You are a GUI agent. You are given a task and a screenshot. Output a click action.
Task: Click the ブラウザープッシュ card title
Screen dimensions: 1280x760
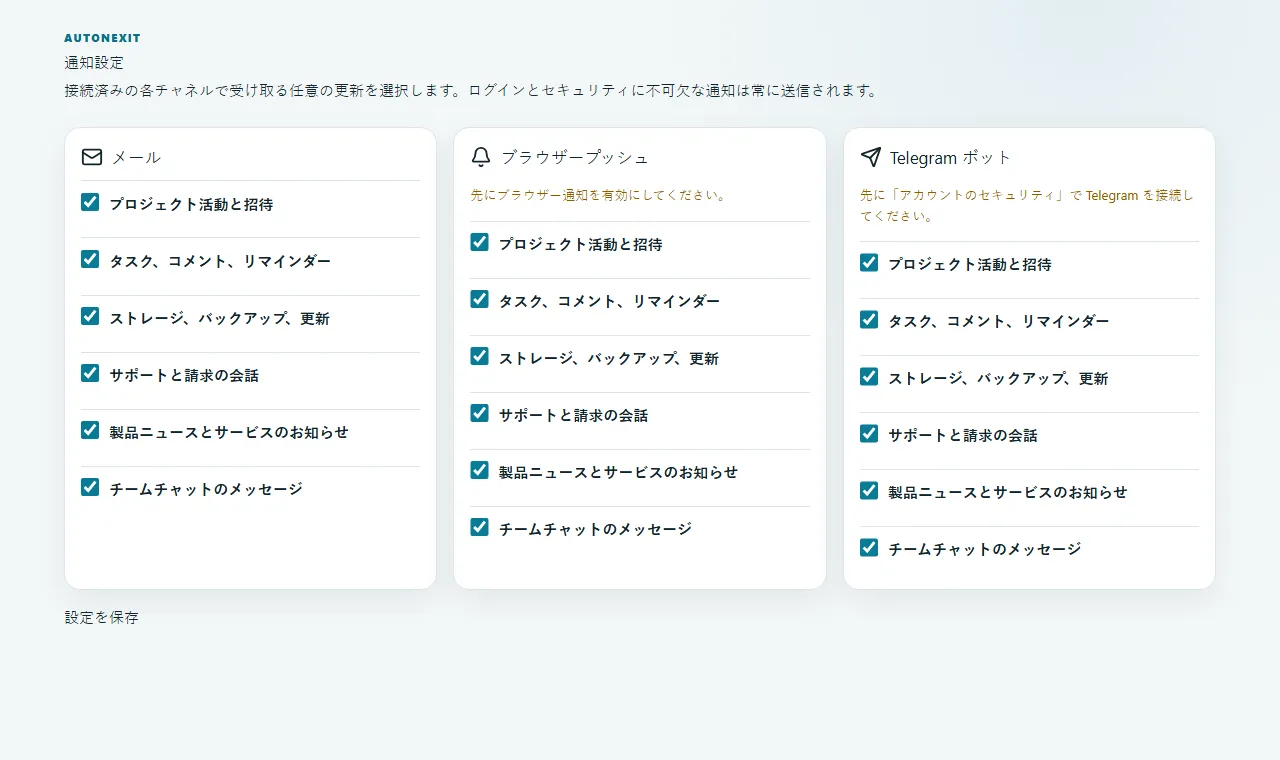[575, 157]
